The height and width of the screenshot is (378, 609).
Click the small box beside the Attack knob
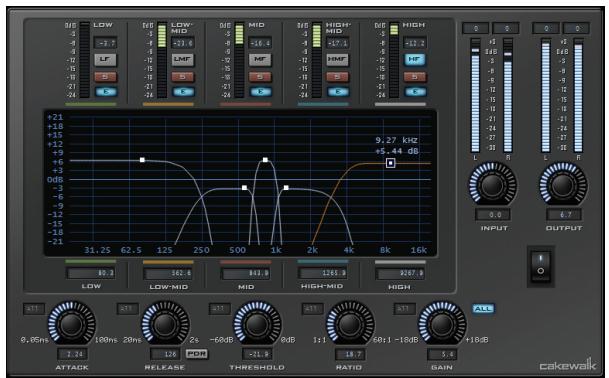pos(34,309)
